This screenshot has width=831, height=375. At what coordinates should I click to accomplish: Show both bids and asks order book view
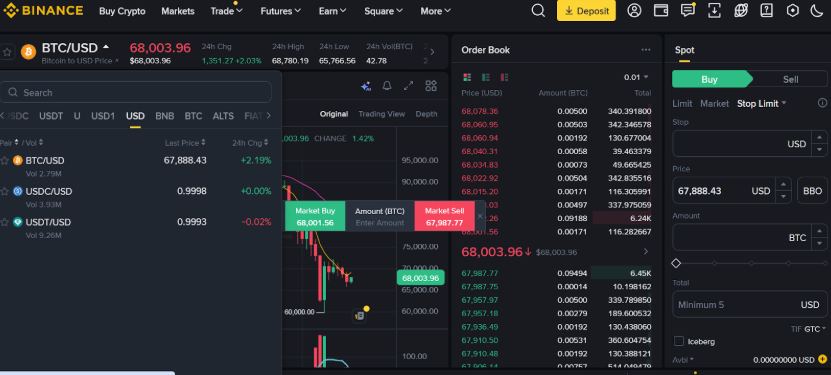pos(467,77)
